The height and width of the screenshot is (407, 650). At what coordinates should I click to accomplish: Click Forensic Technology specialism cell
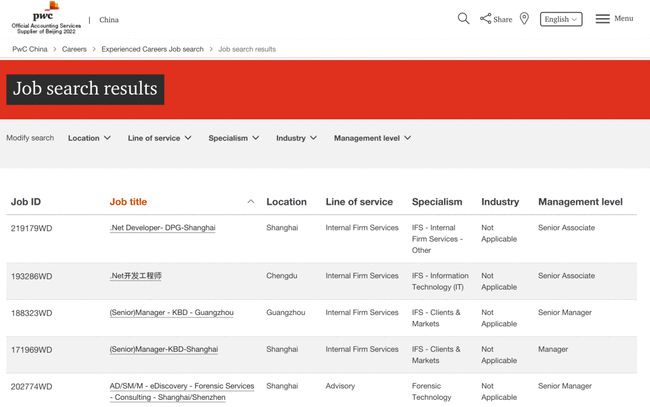pyautogui.click(x=432, y=392)
